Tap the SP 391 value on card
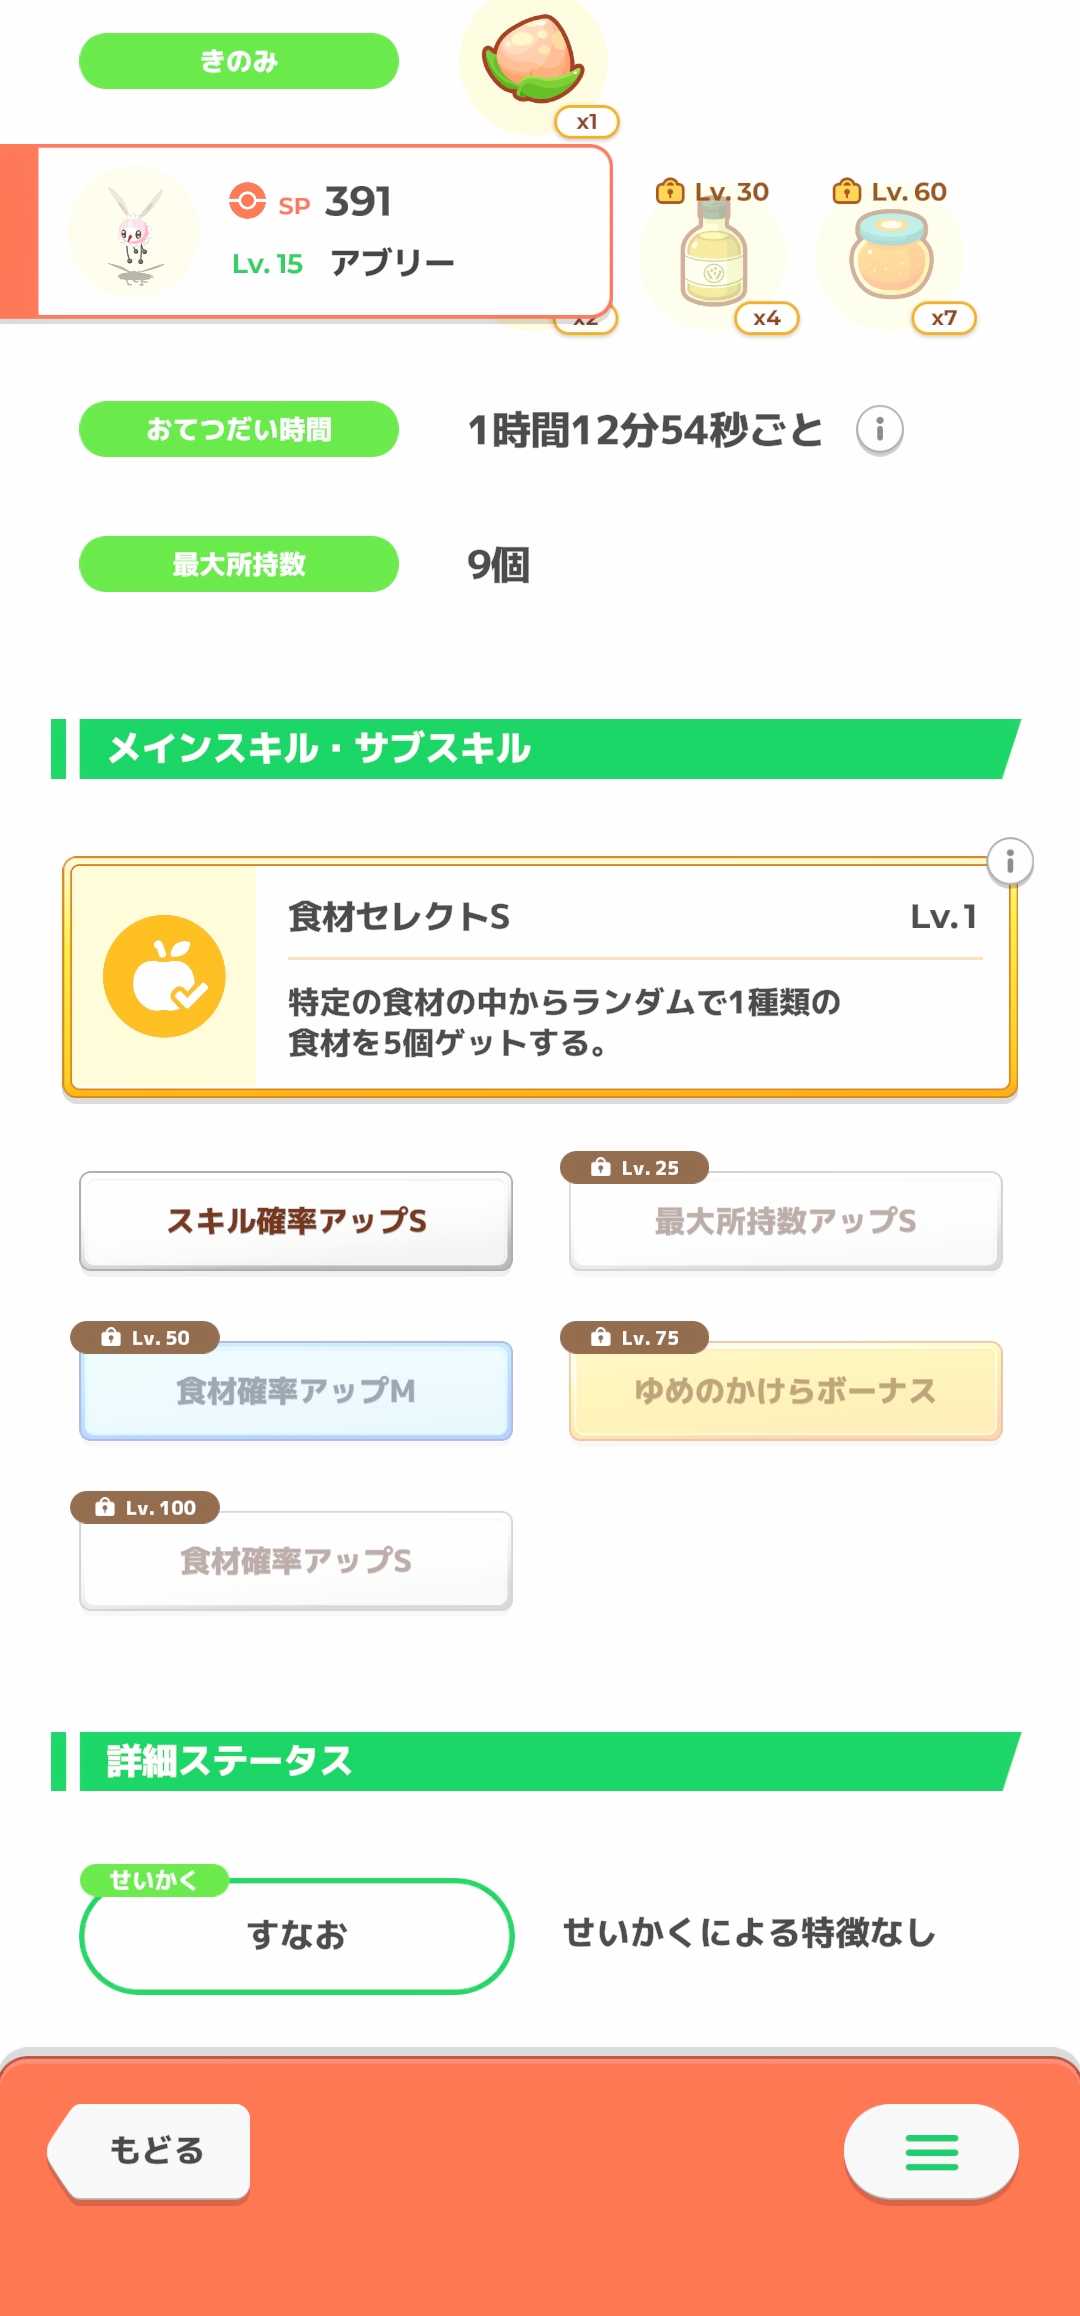 pos(357,202)
